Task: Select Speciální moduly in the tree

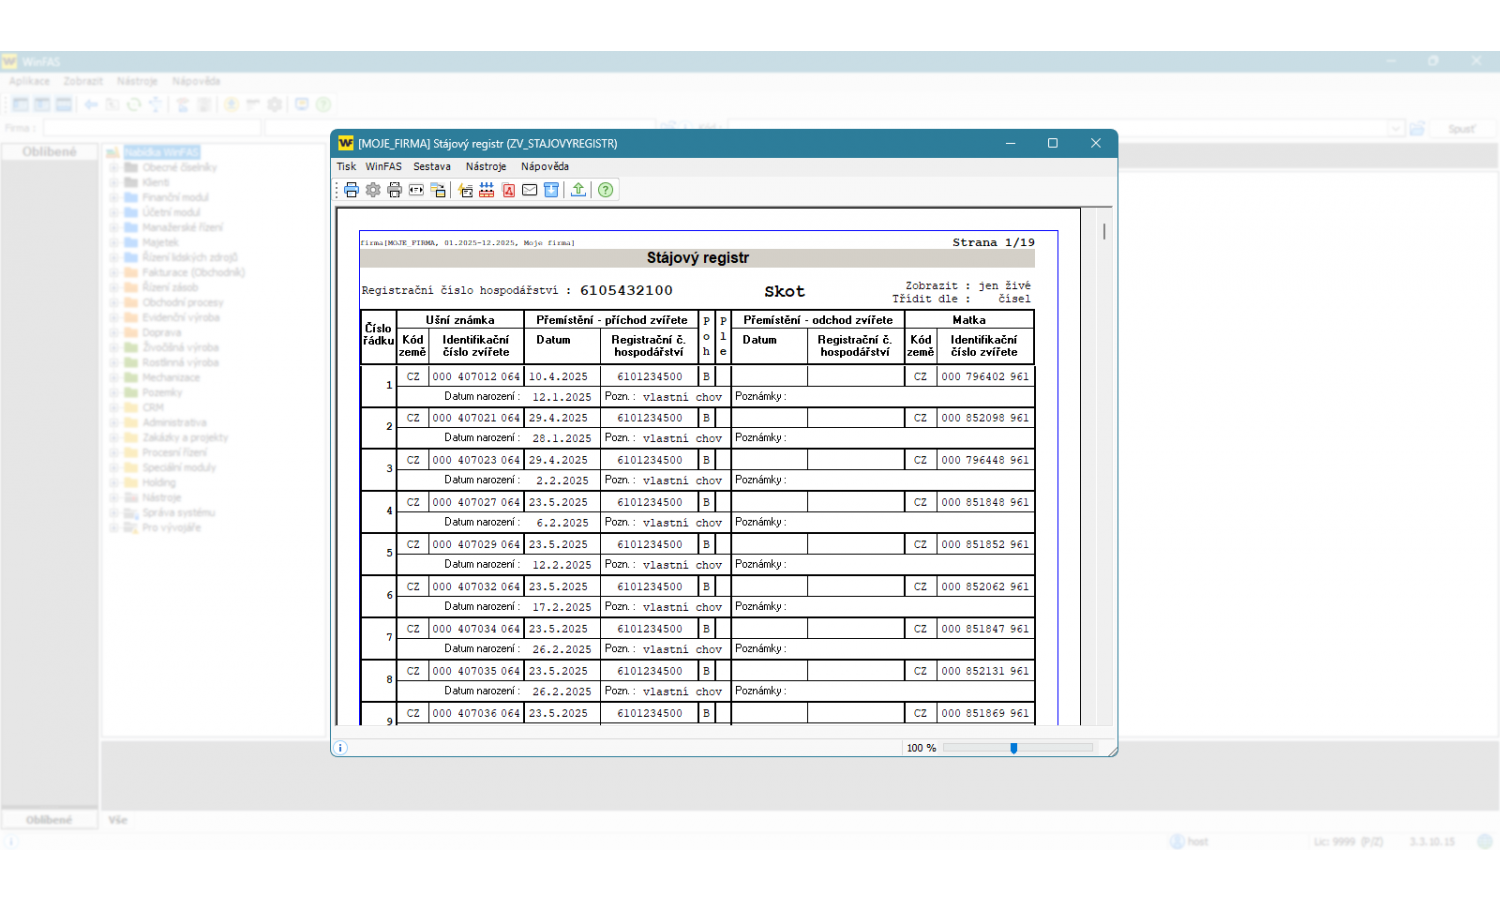Action: coord(179,467)
